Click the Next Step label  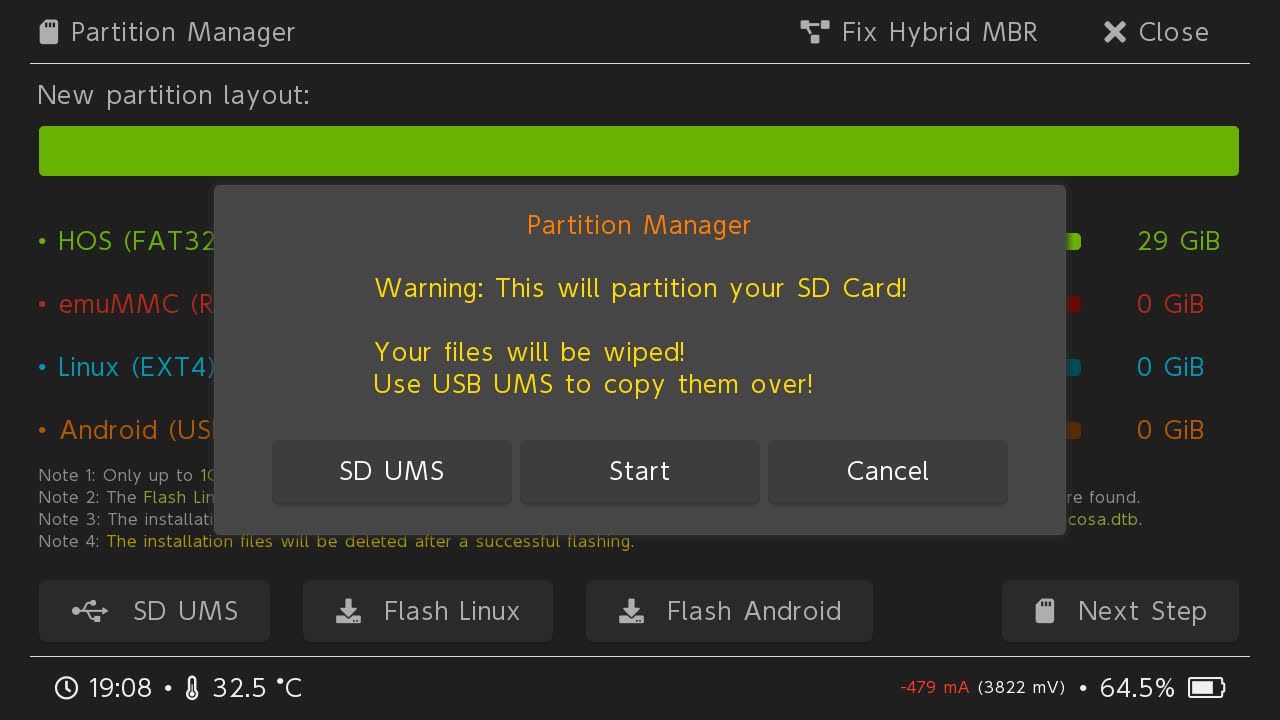1142,611
